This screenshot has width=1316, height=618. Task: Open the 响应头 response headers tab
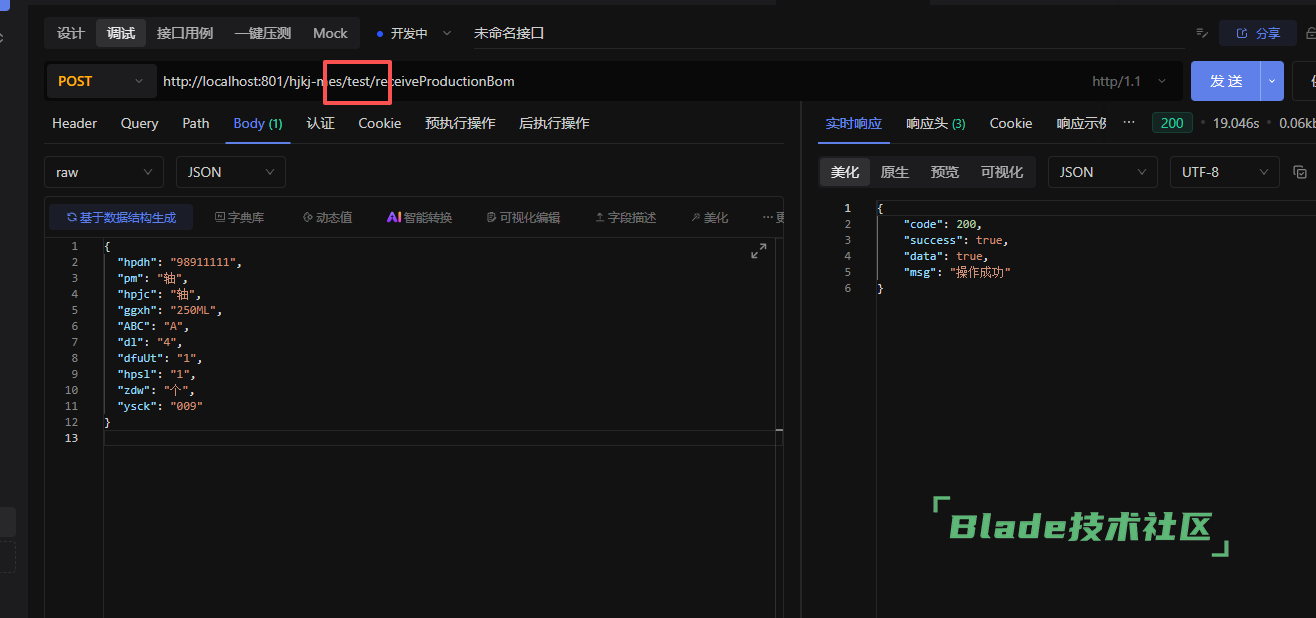coord(935,123)
